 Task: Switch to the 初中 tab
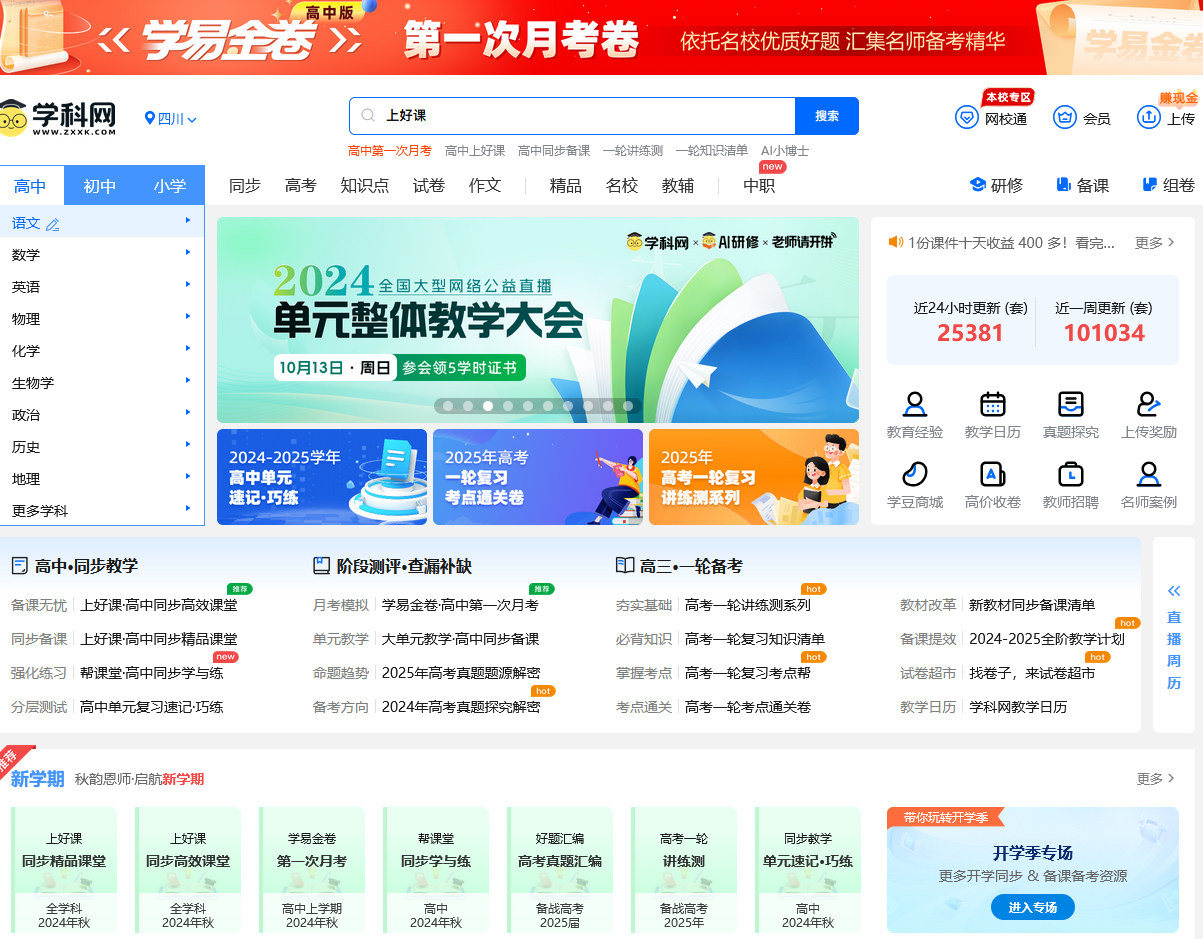[99, 186]
